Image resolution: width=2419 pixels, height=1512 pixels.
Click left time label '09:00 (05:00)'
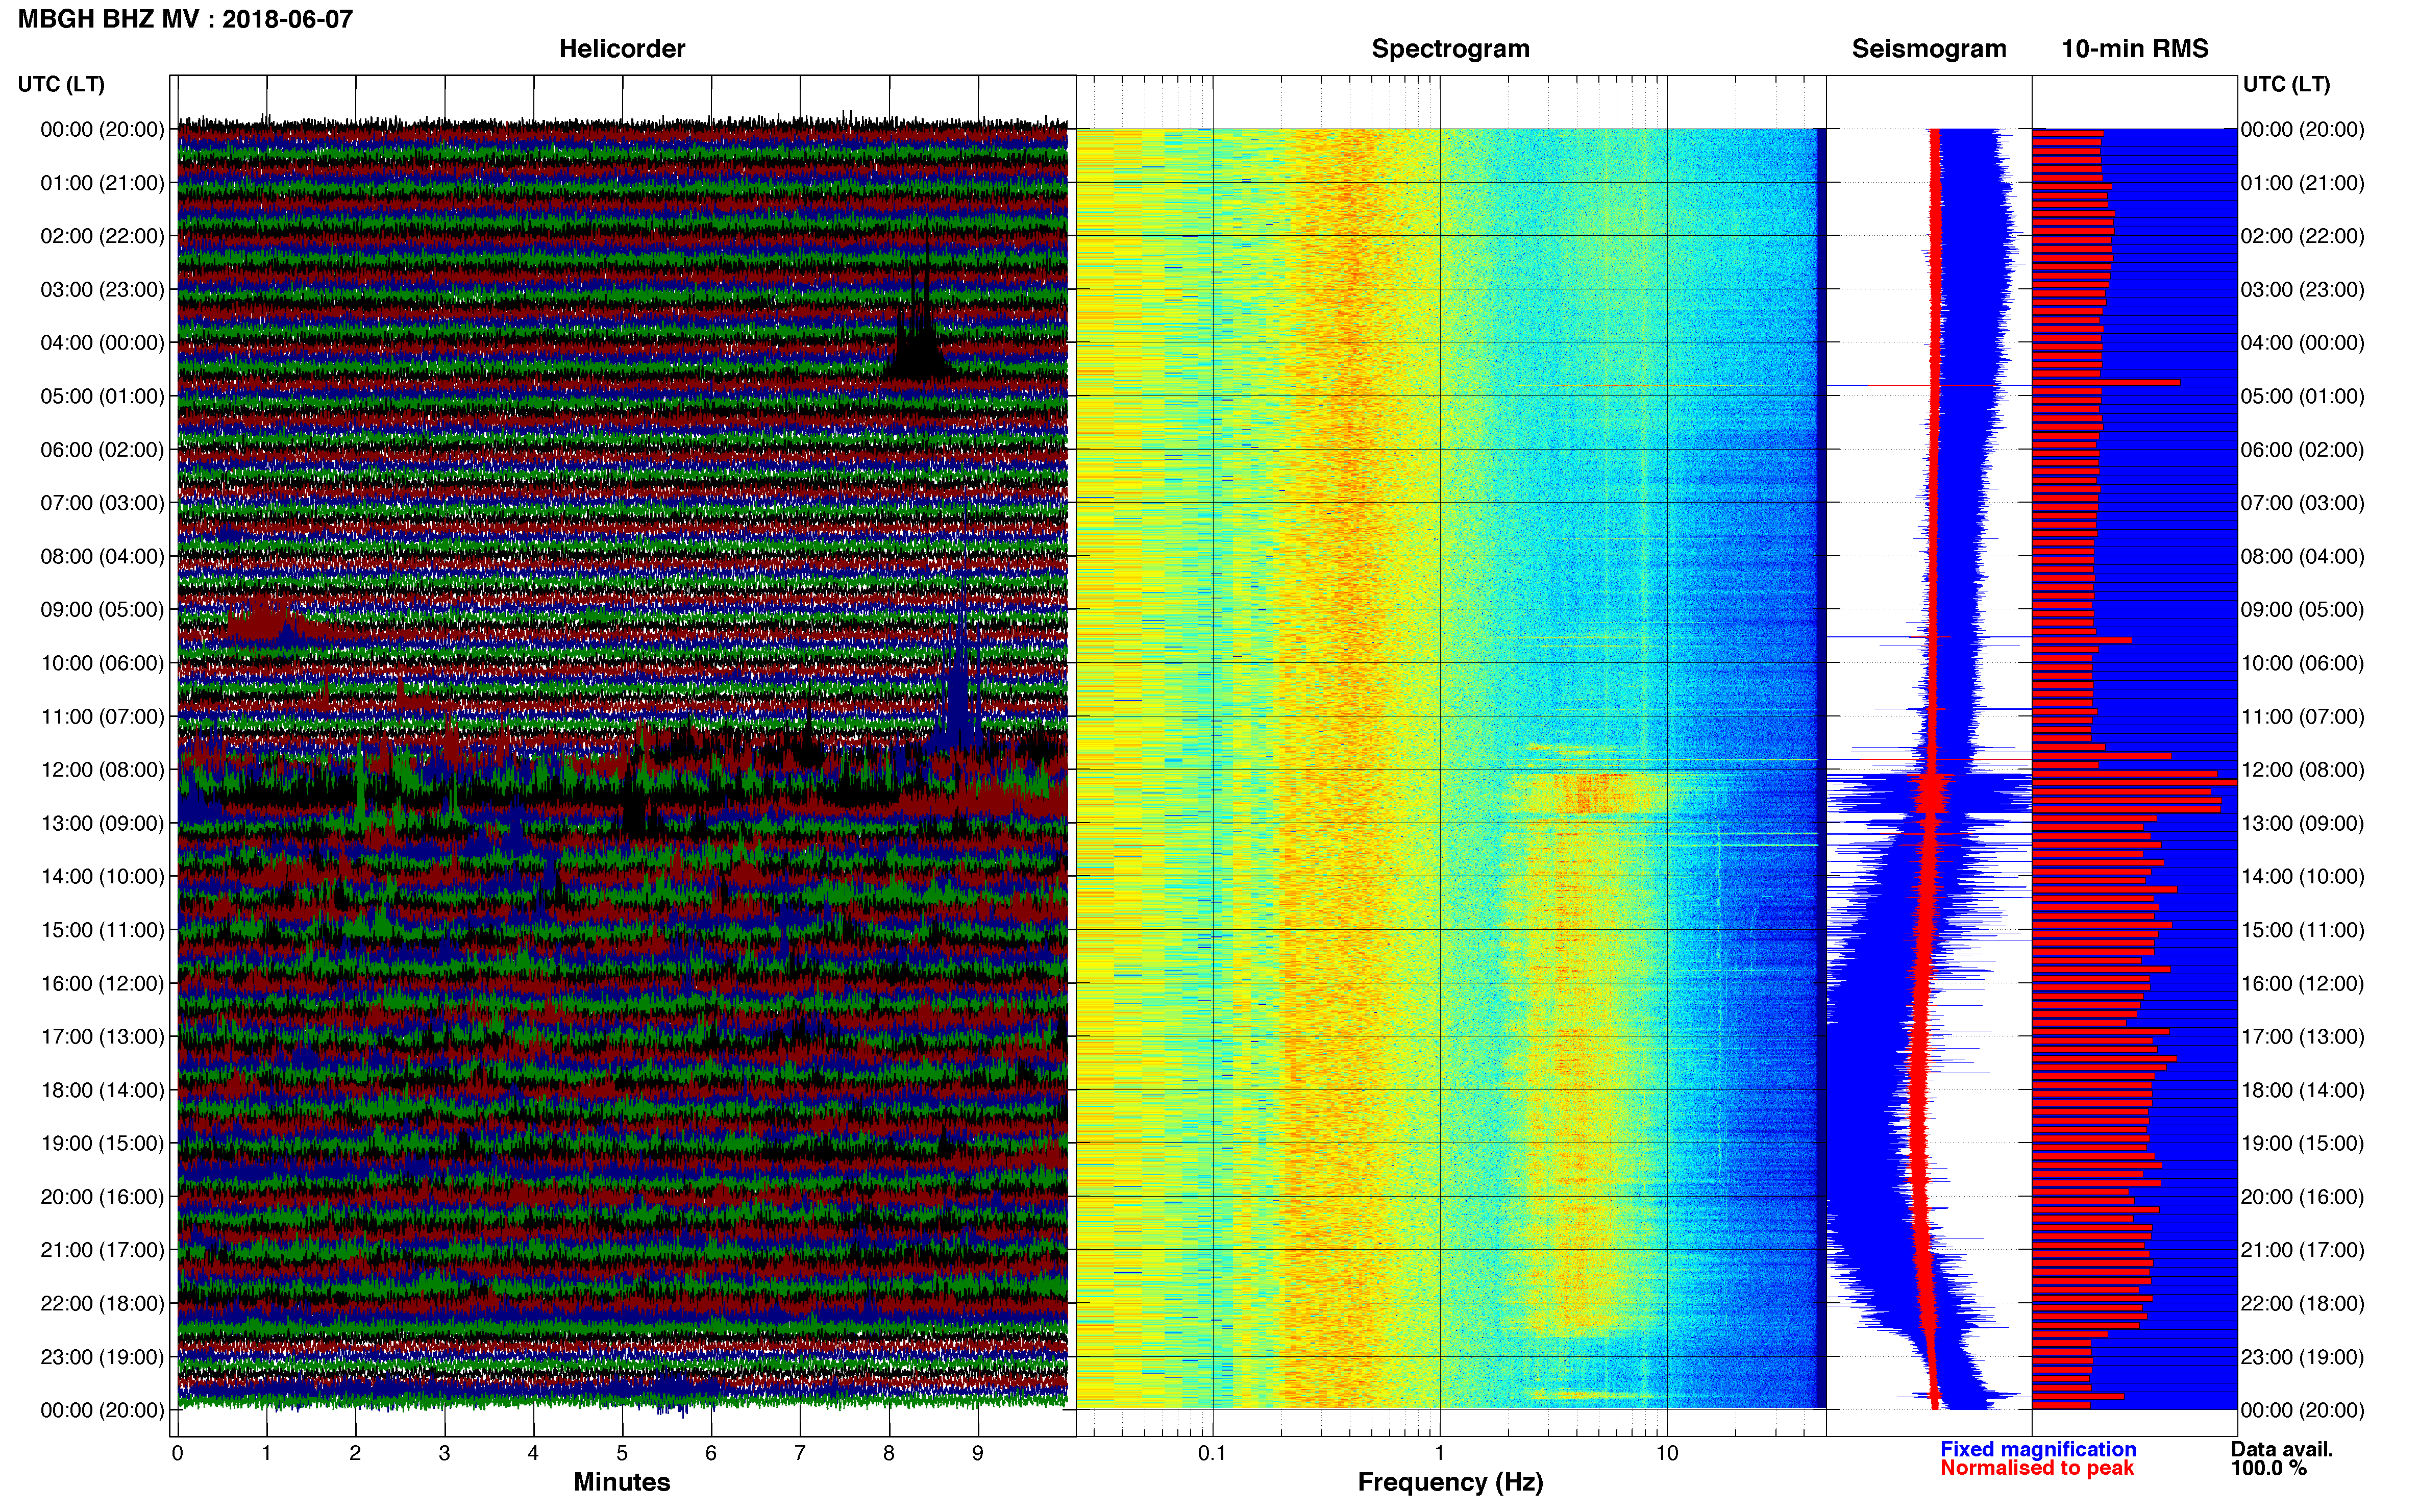(x=102, y=610)
